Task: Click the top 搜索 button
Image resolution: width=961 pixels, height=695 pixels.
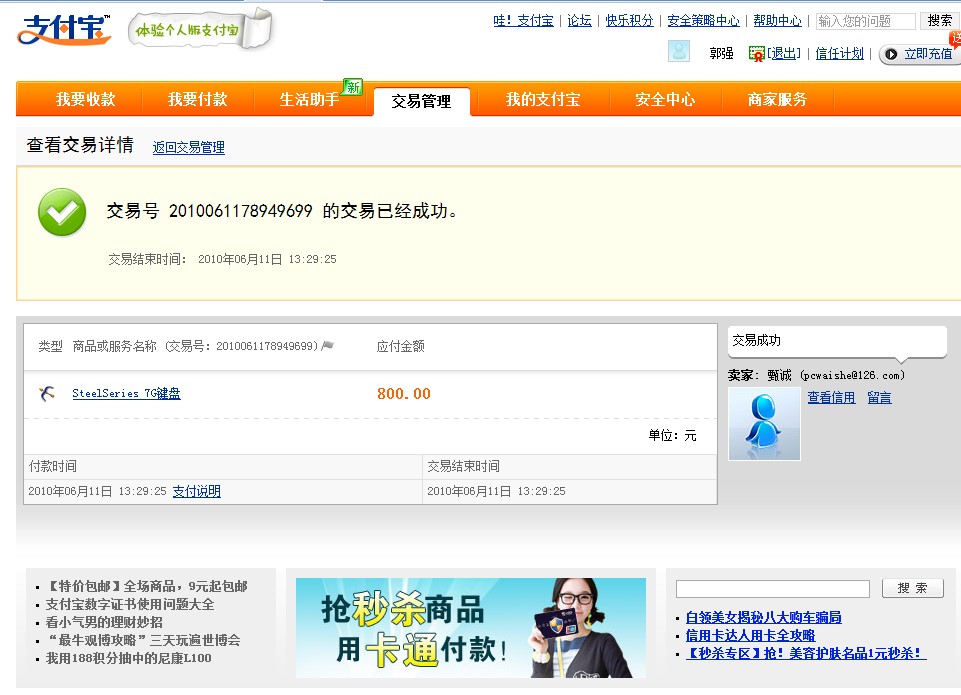Action: tap(940, 21)
